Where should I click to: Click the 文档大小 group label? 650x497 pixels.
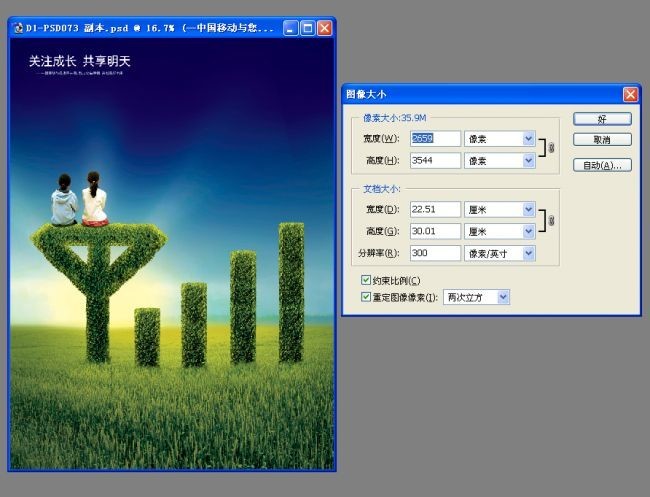pyautogui.click(x=381, y=189)
